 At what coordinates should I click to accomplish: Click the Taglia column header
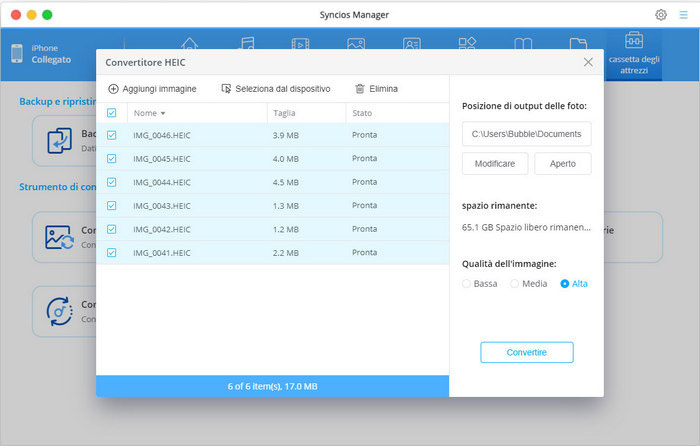pyautogui.click(x=284, y=113)
